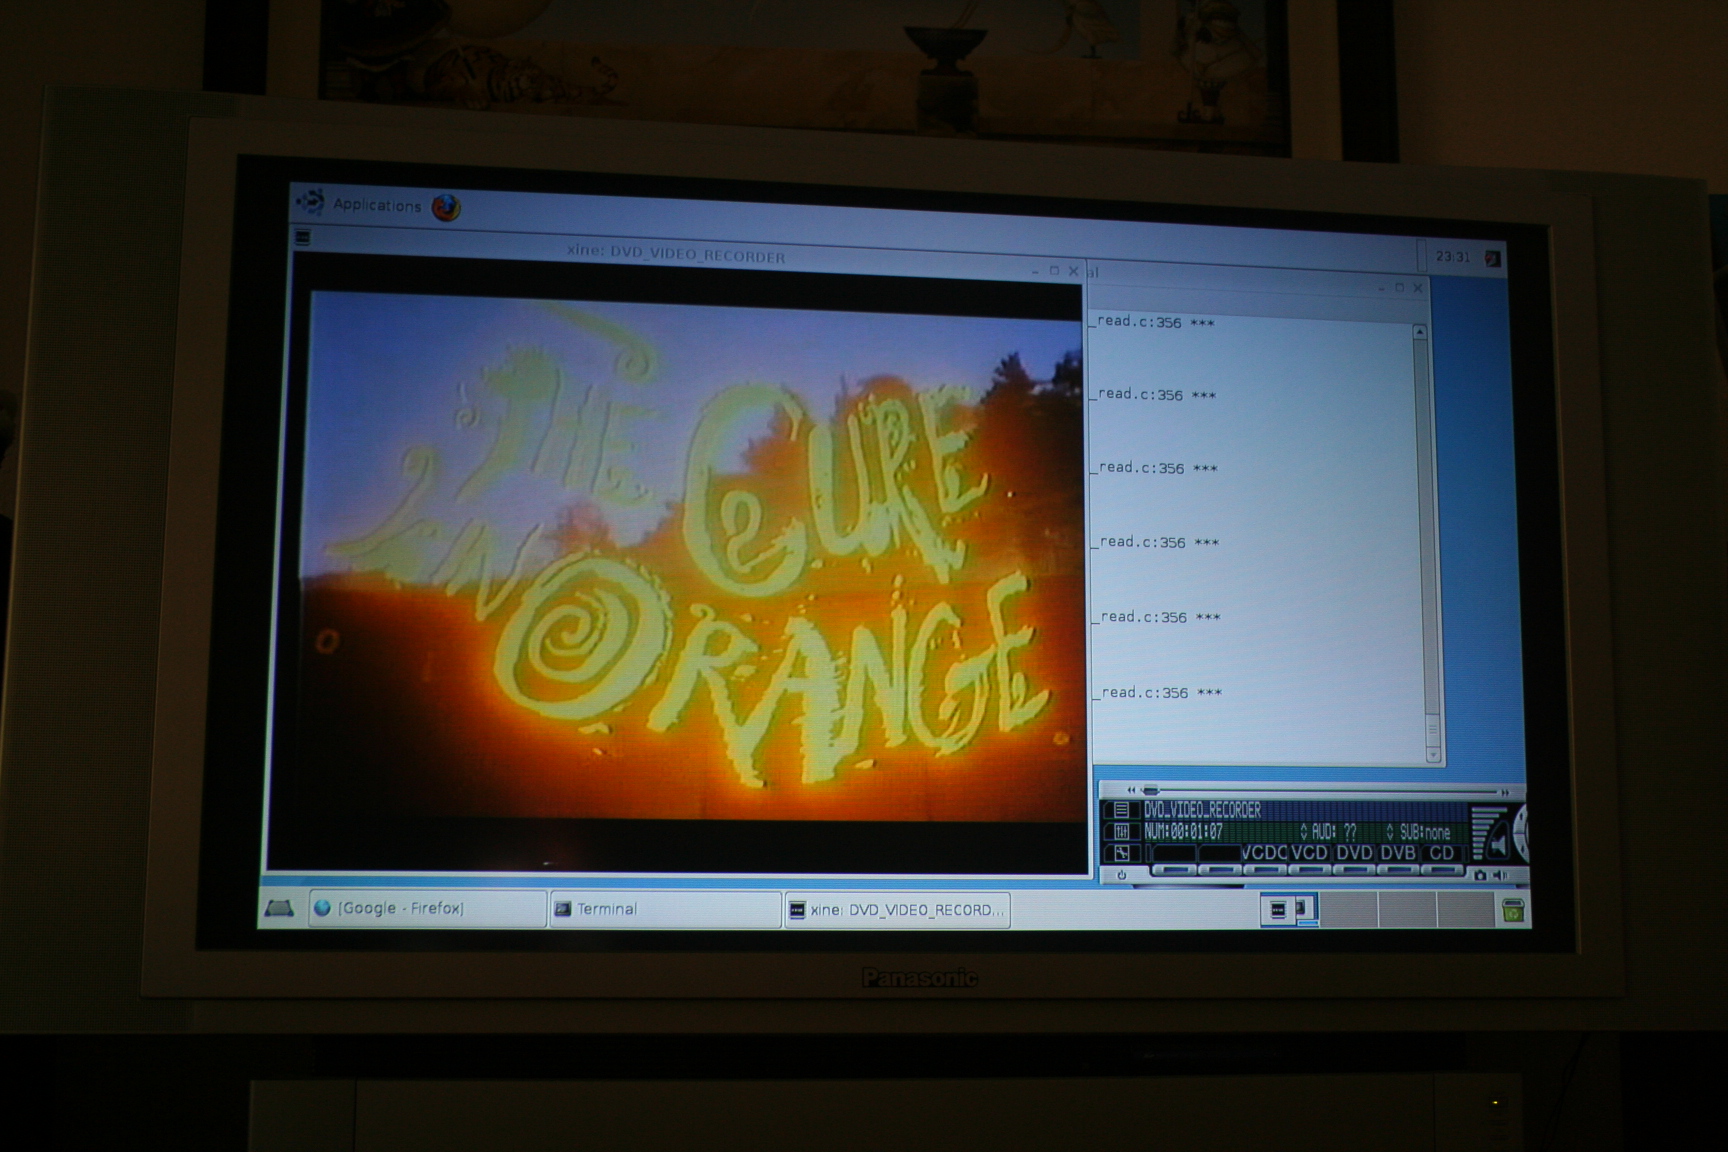
Task: Fast-forward using the double-right arrow
Action: point(1505,793)
